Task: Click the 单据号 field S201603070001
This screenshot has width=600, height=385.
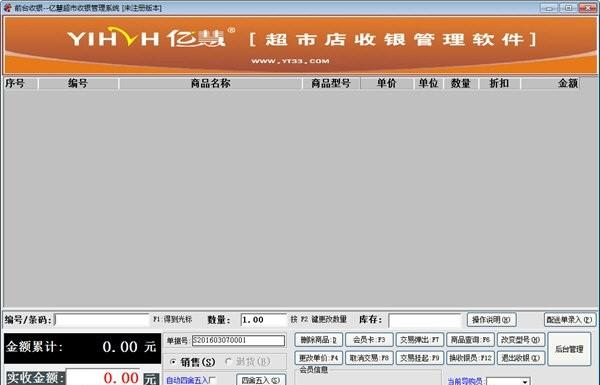Action: (238, 341)
